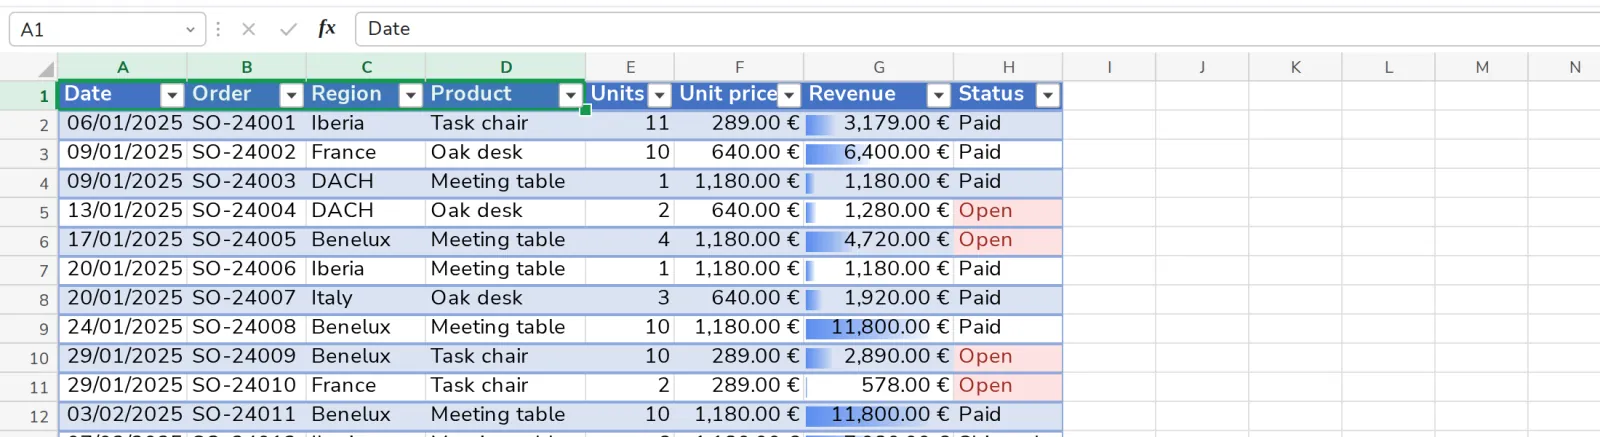Viewport: 1600px width, 437px height.
Task: Click the units cell showing 11
Action: (630, 123)
